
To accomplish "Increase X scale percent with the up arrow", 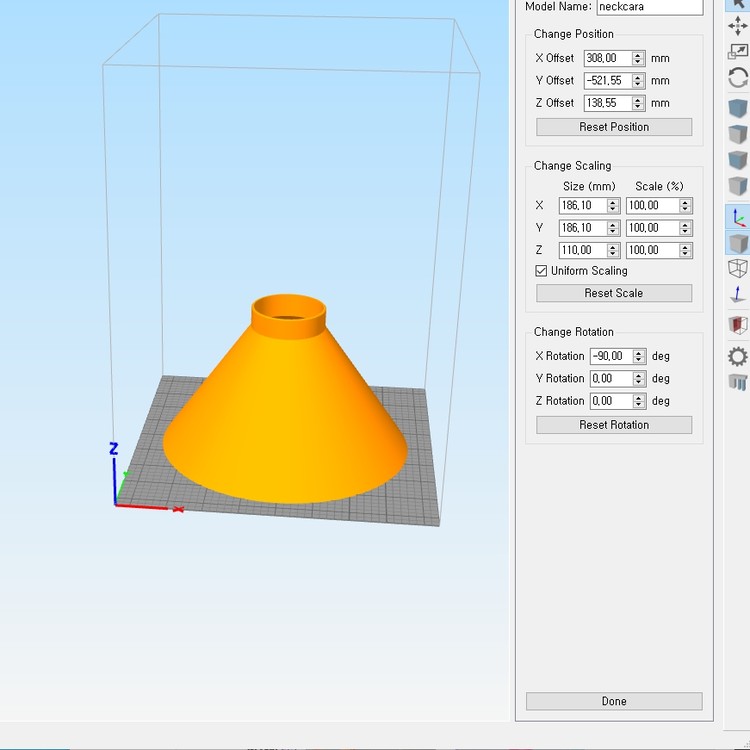I will coord(685,202).
